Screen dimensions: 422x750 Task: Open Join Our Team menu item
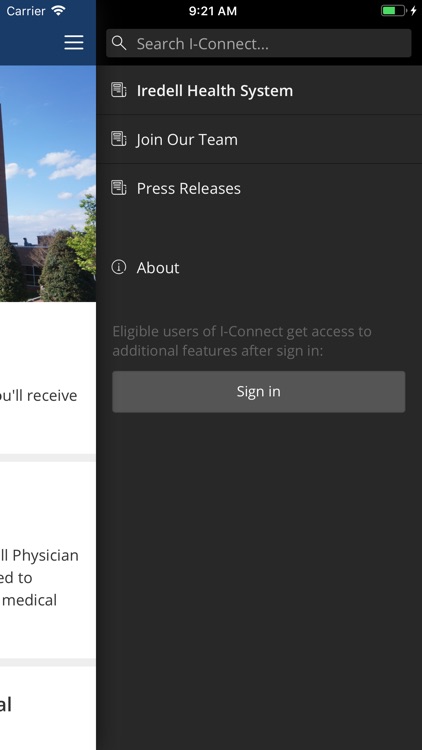coord(259,139)
